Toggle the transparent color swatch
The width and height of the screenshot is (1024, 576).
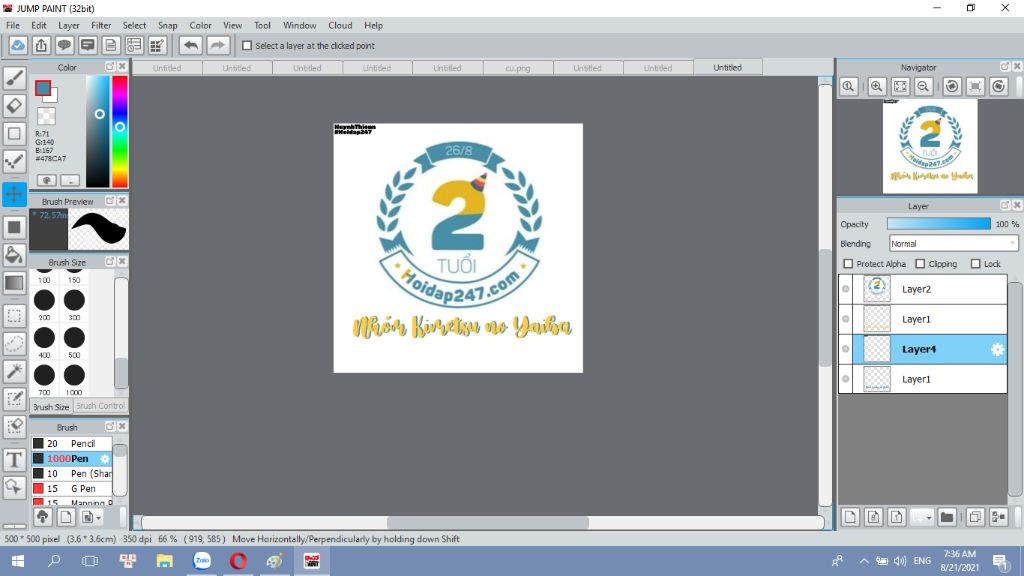pos(46,116)
